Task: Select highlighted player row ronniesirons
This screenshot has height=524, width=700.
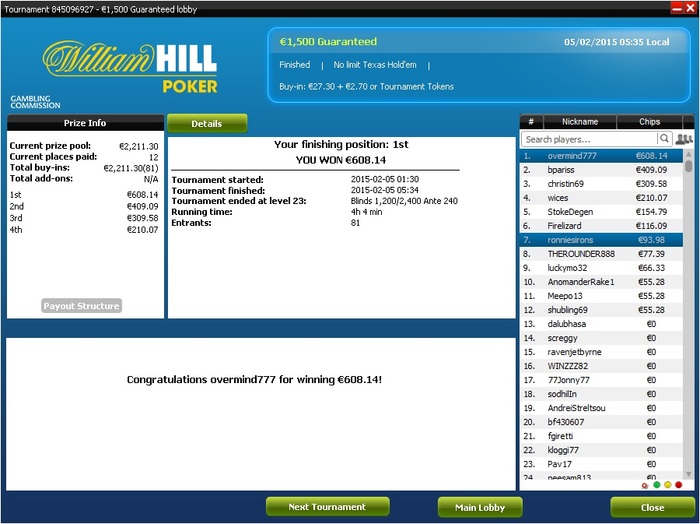Action: tap(601, 240)
